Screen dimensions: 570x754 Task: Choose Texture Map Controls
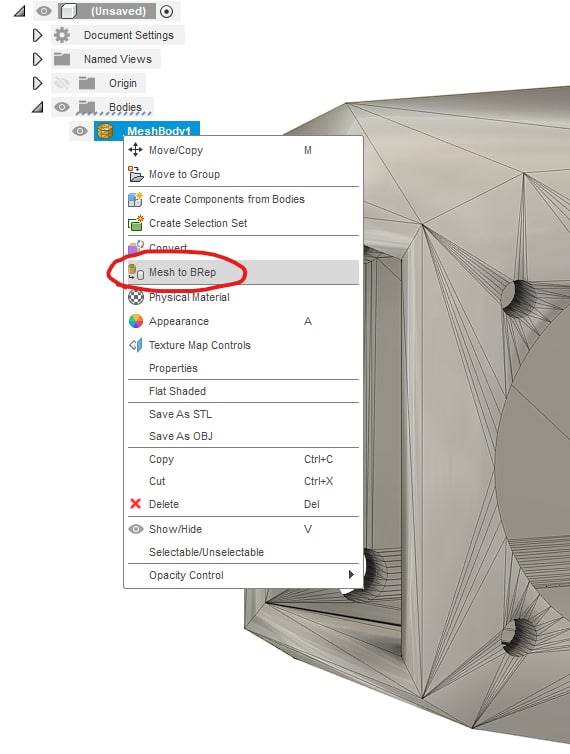pos(243,345)
